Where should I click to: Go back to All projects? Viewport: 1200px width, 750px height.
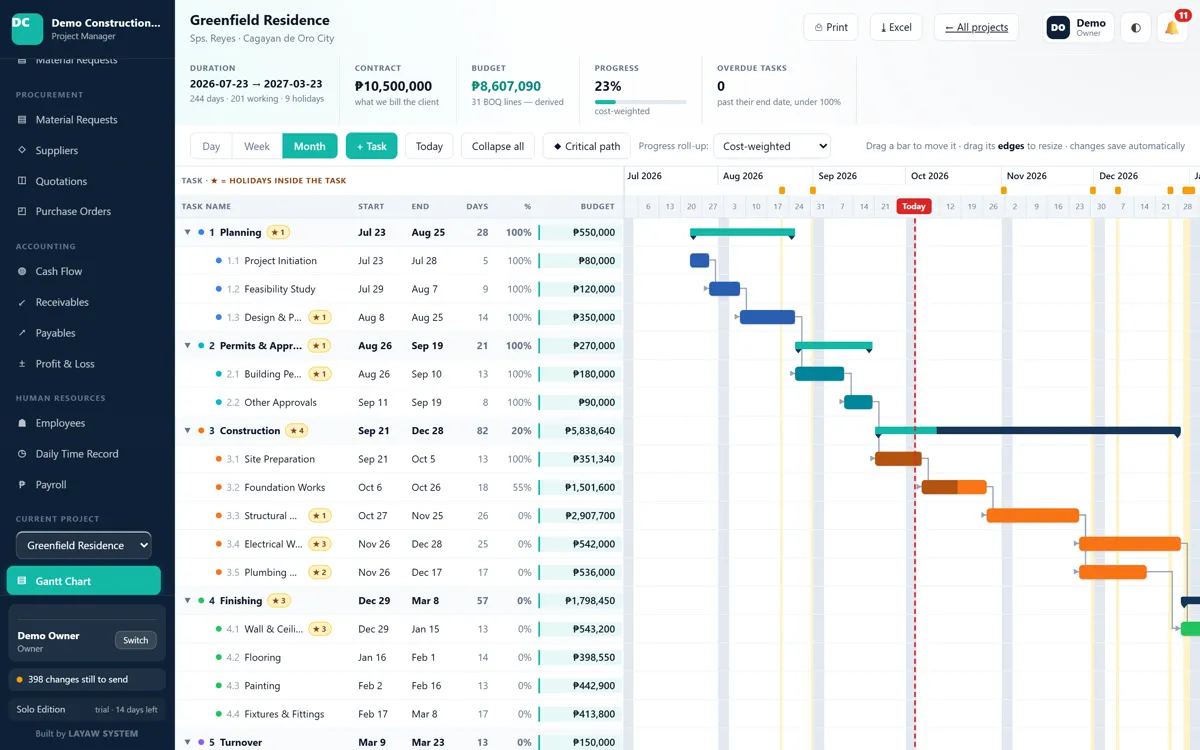point(976,27)
